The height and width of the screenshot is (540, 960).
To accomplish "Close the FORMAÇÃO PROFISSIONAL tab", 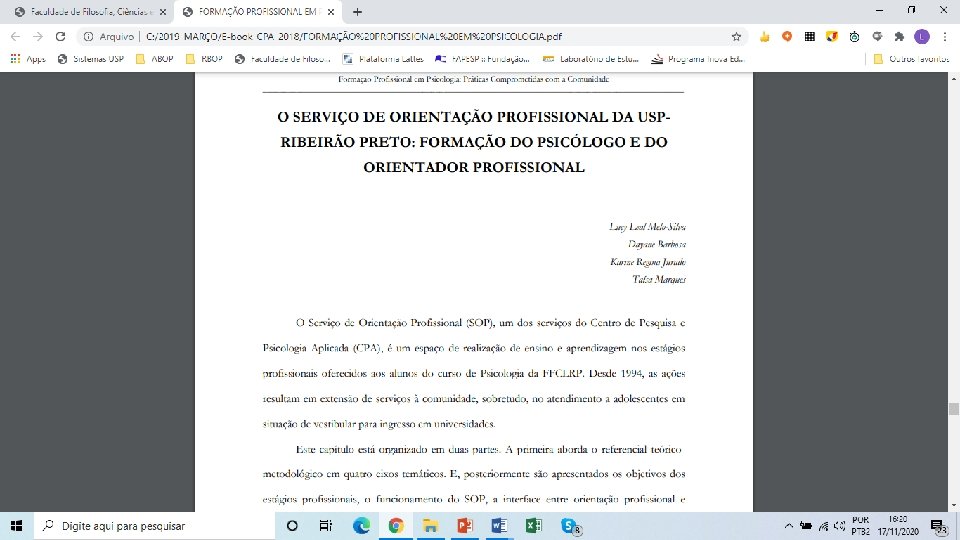I will point(331,12).
